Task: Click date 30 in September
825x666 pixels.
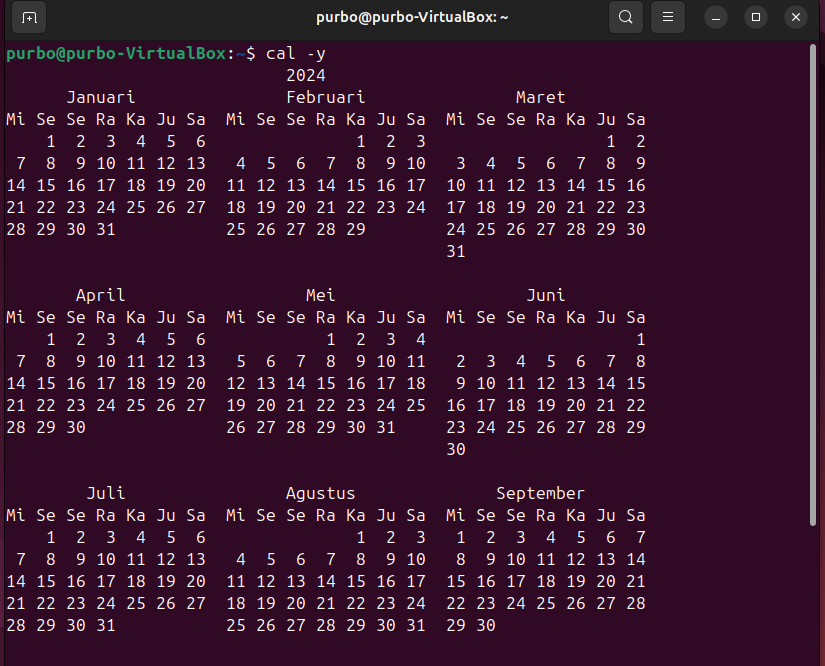Action: tap(486, 625)
